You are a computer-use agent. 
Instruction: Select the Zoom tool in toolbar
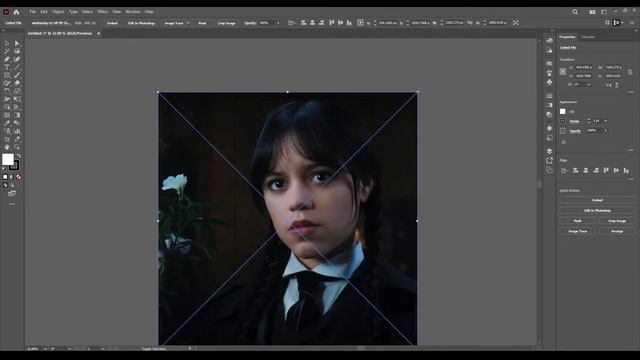coord(17,147)
